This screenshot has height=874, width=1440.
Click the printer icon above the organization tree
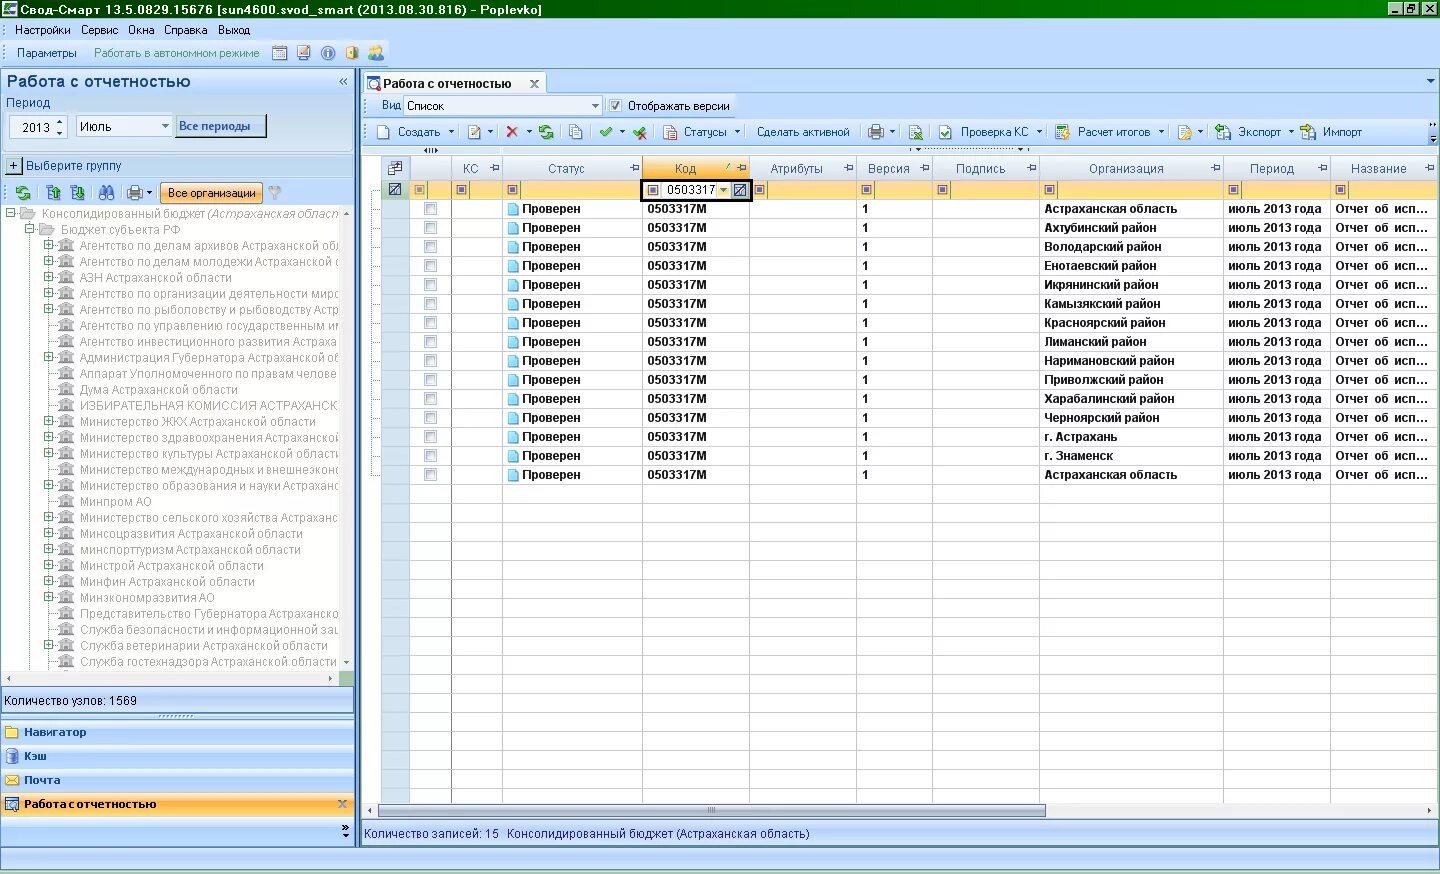pos(135,193)
